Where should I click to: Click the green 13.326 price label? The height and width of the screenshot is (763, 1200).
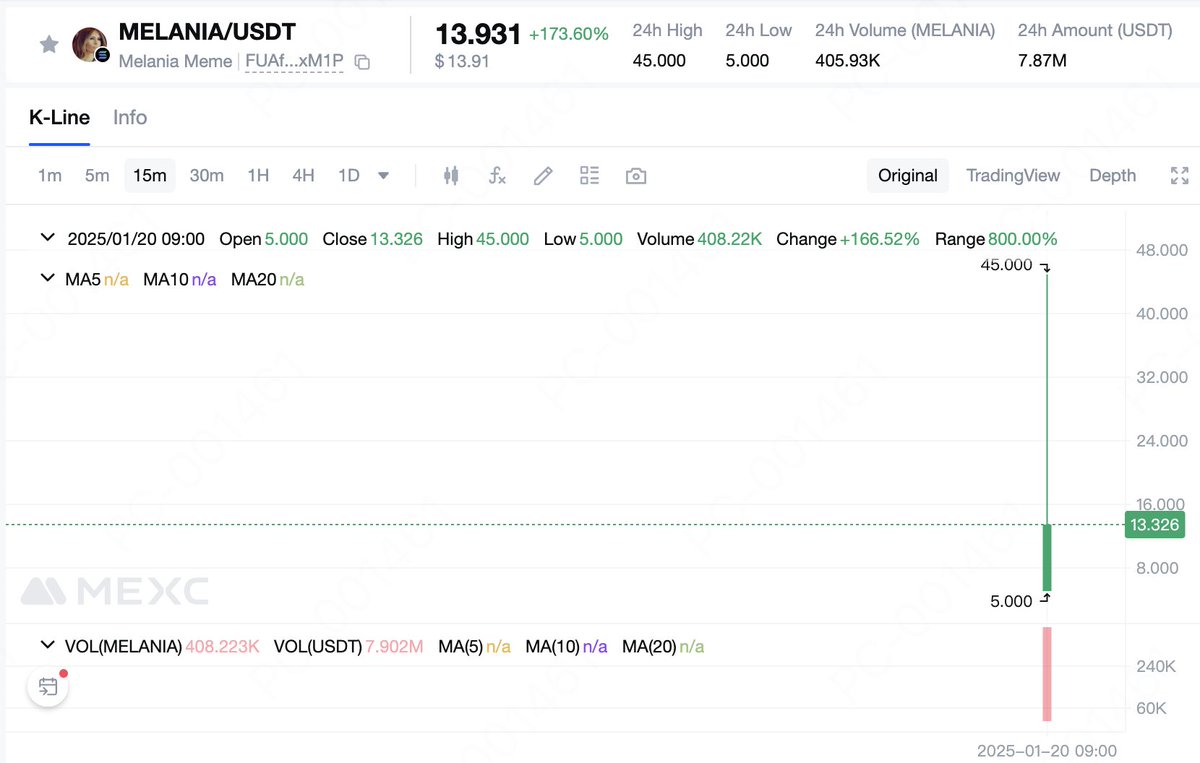click(1154, 525)
